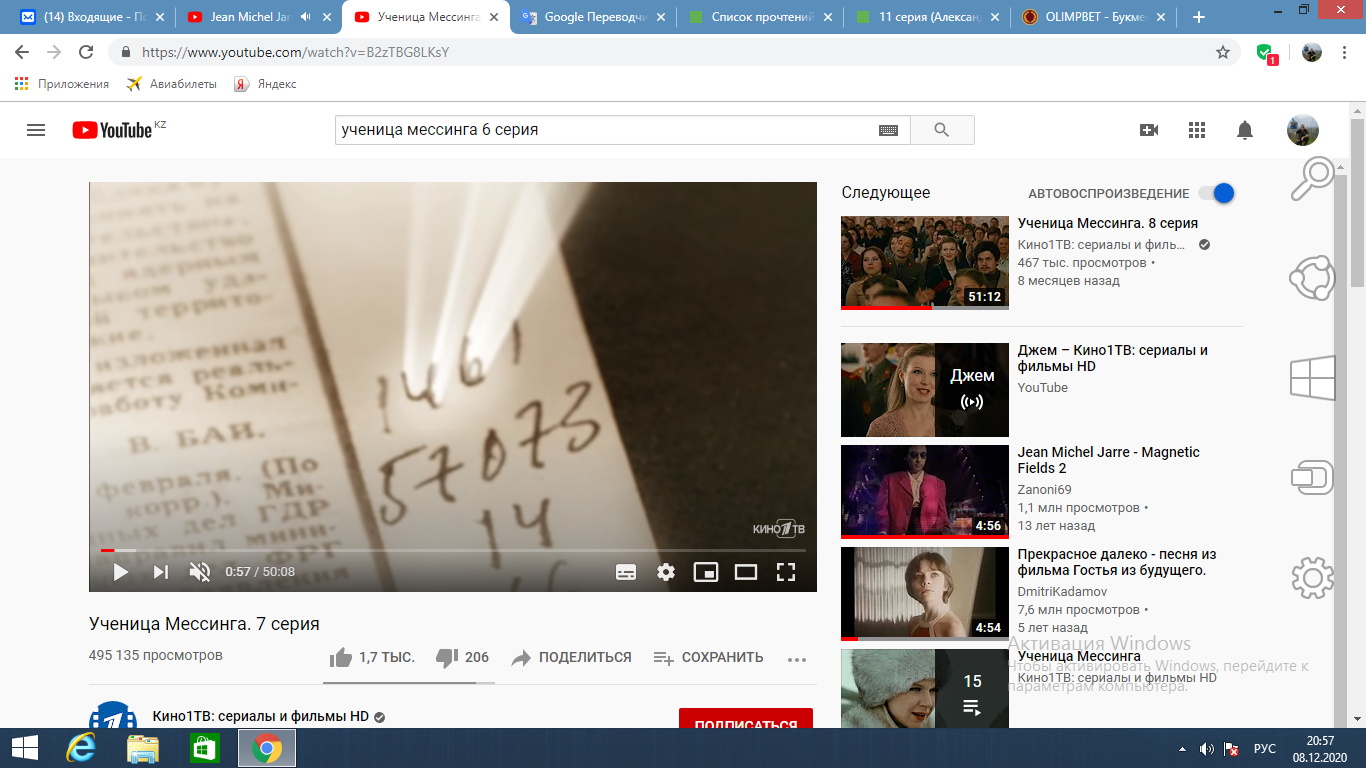Open the Jean Michel Jarre Magnetic Fields 2 video
The width and height of the screenshot is (1366, 768).
click(1109, 460)
